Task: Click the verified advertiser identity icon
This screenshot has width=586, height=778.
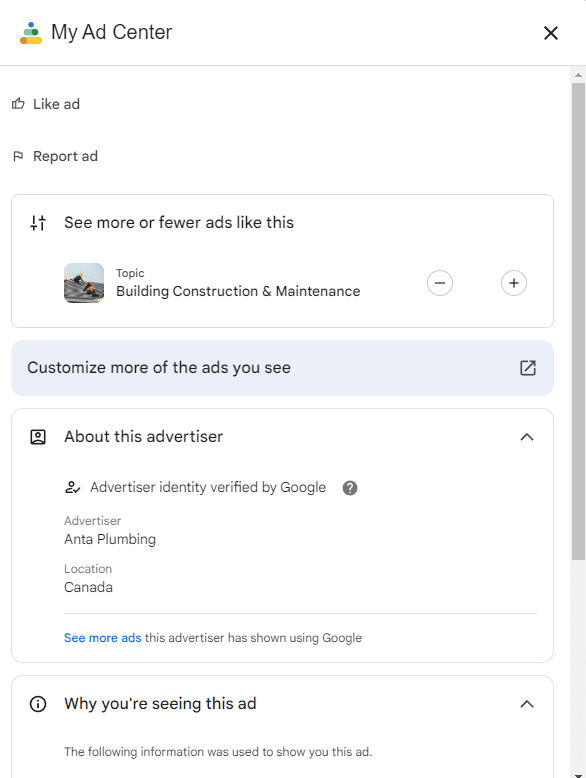Action: coord(72,487)
